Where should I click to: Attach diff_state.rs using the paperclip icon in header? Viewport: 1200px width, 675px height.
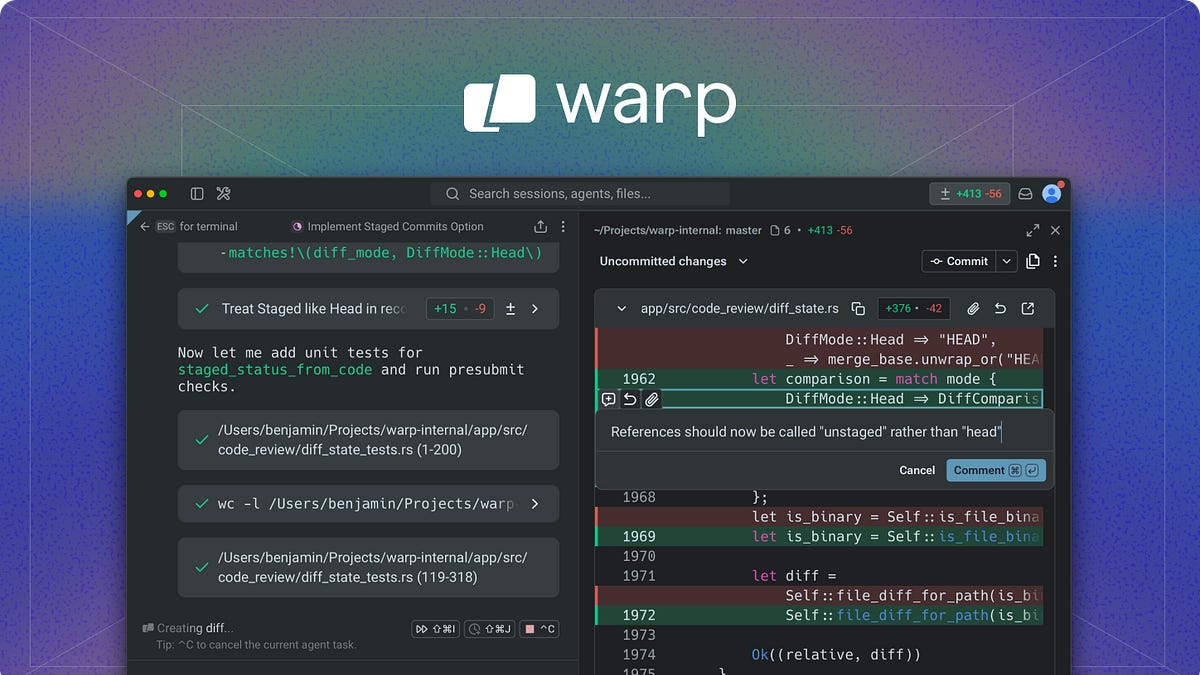[x=973, y=309]
